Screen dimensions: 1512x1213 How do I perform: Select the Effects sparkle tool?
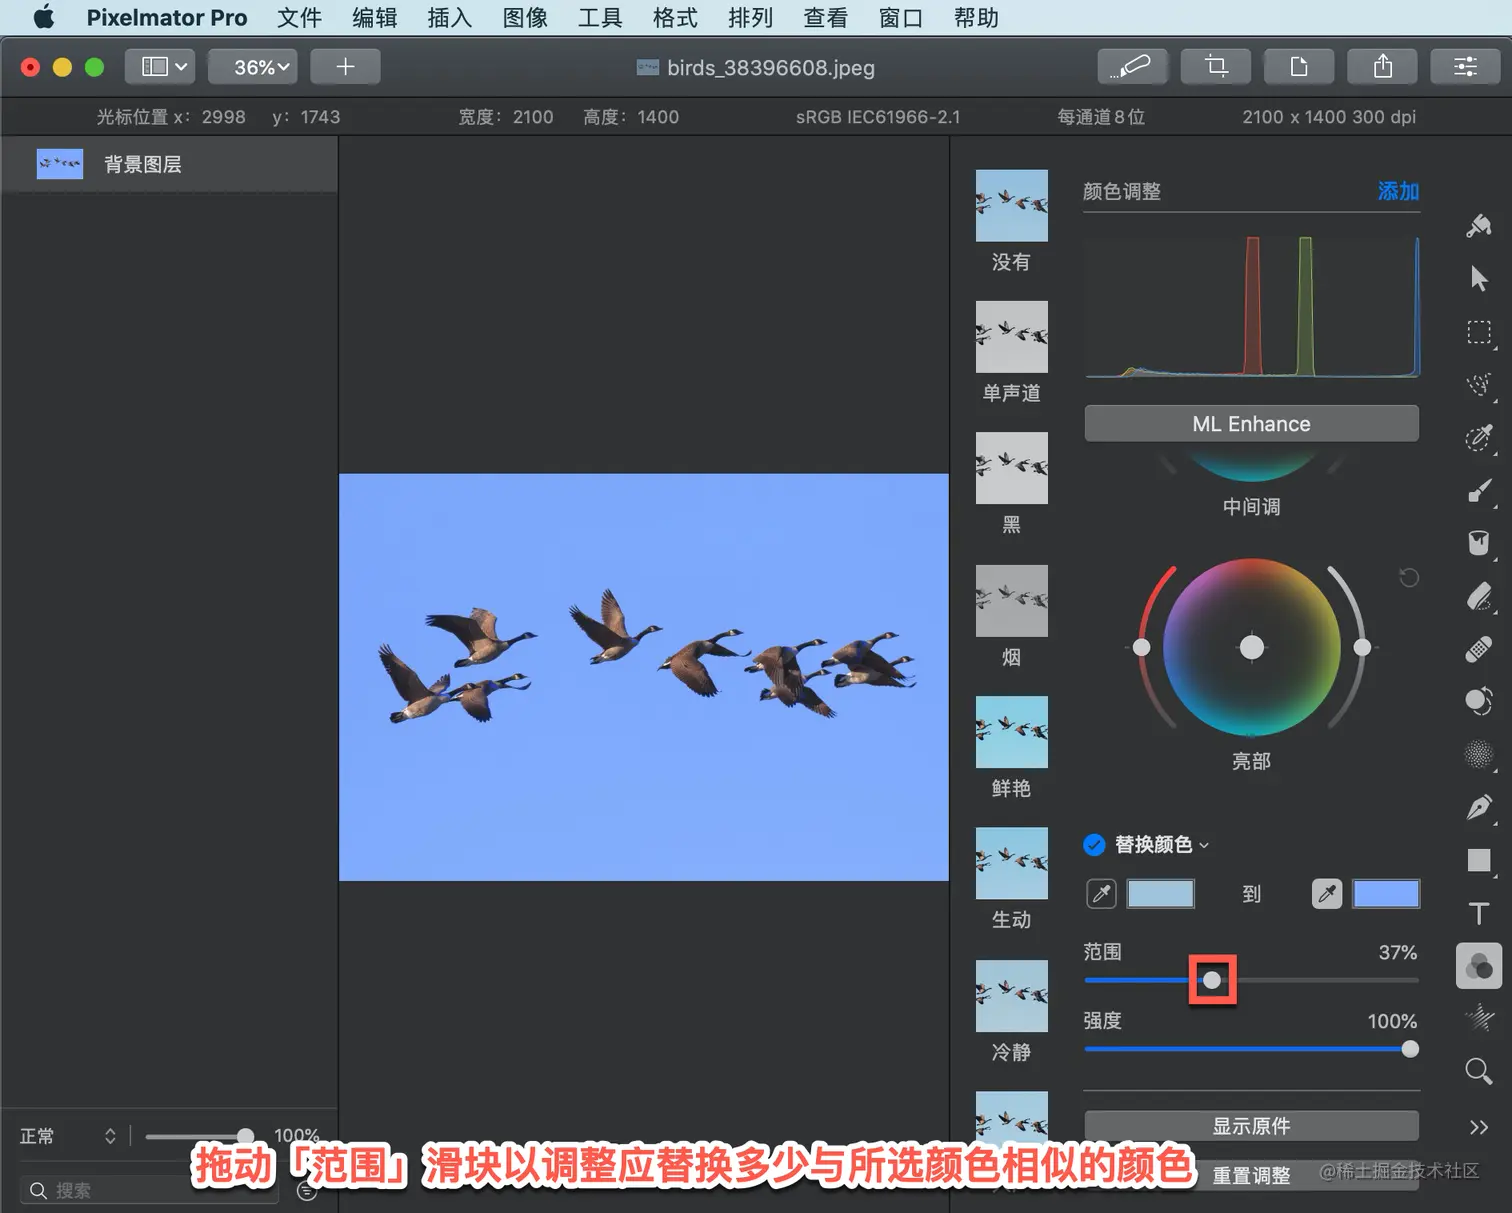coord(1479,1018)
